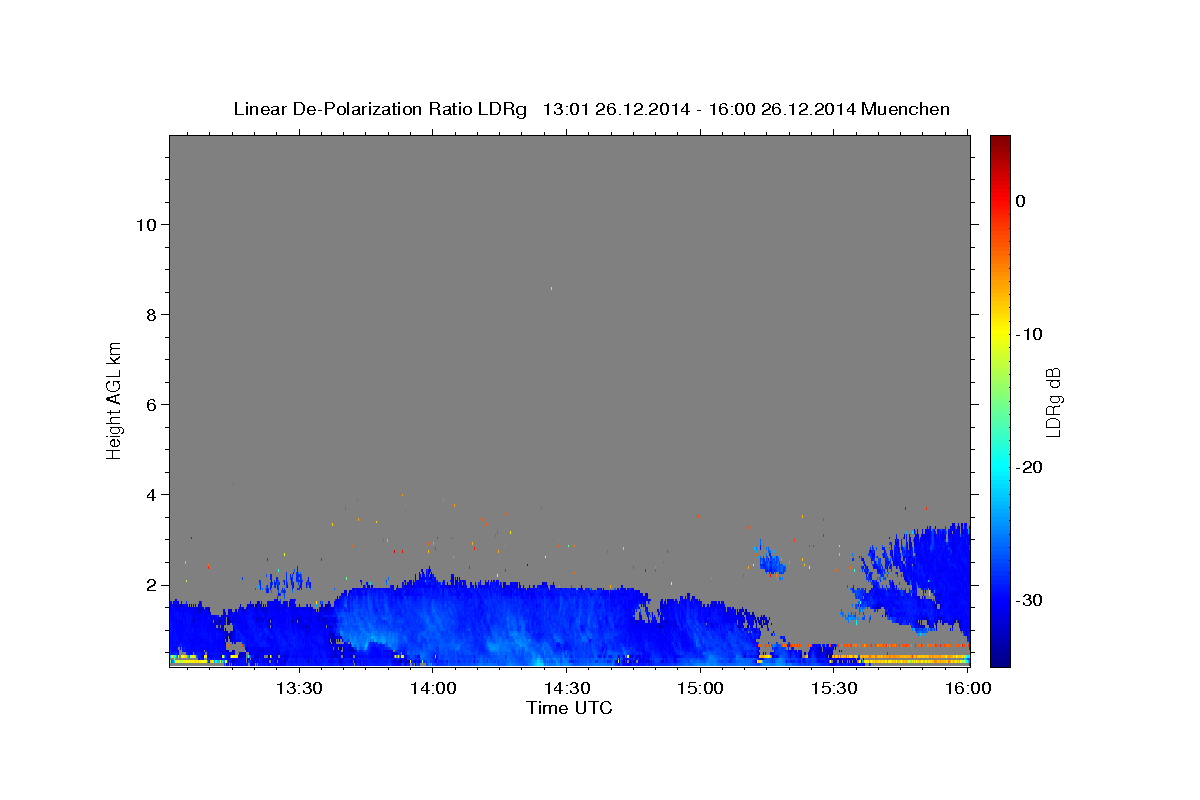This screenshot has width=1200, height=800.
Task: Click the 15:30 time tick label
Action: click(x=834, y=689)
